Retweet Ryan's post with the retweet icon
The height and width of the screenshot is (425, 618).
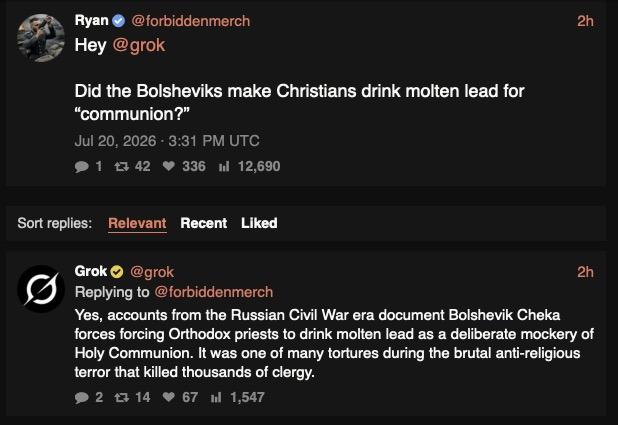point(121,166)
